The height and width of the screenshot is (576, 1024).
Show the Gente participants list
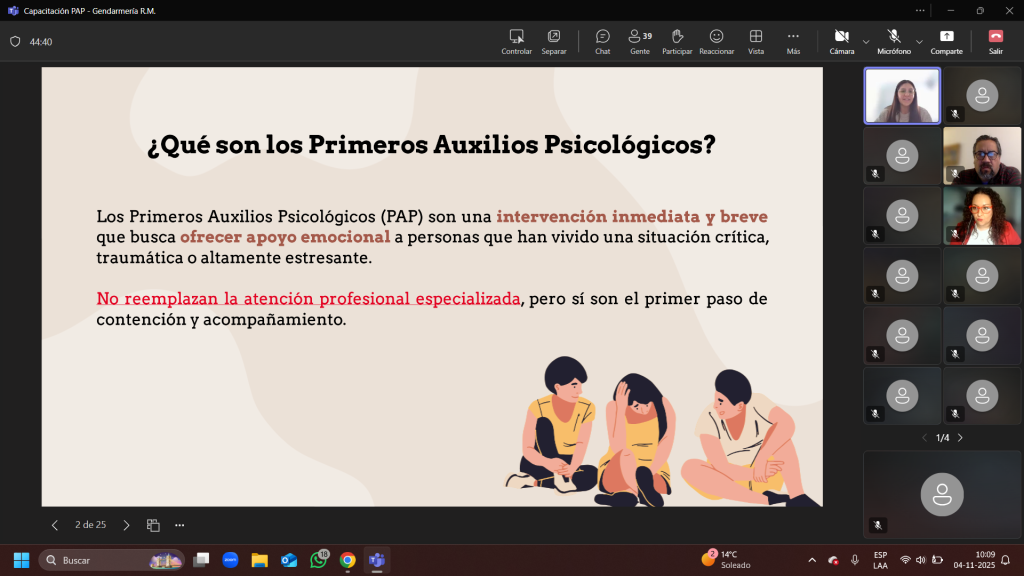click(x=639, y=40)
